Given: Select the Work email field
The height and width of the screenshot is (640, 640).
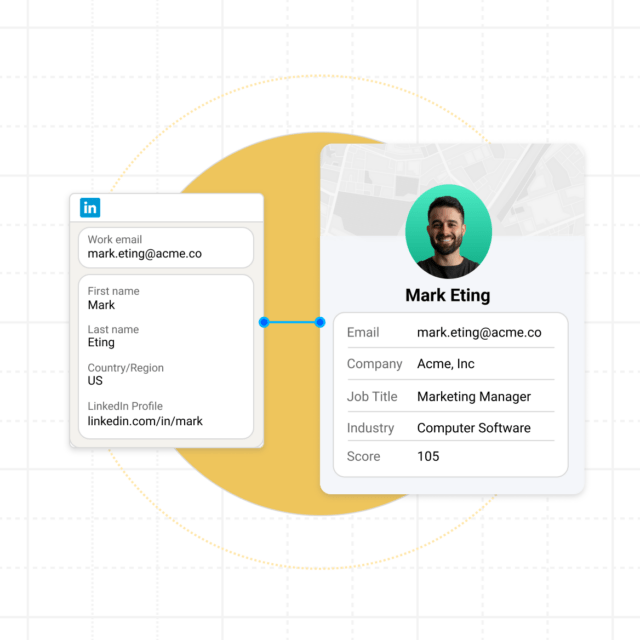Looking at the screenshot, I should click(166, 247).
